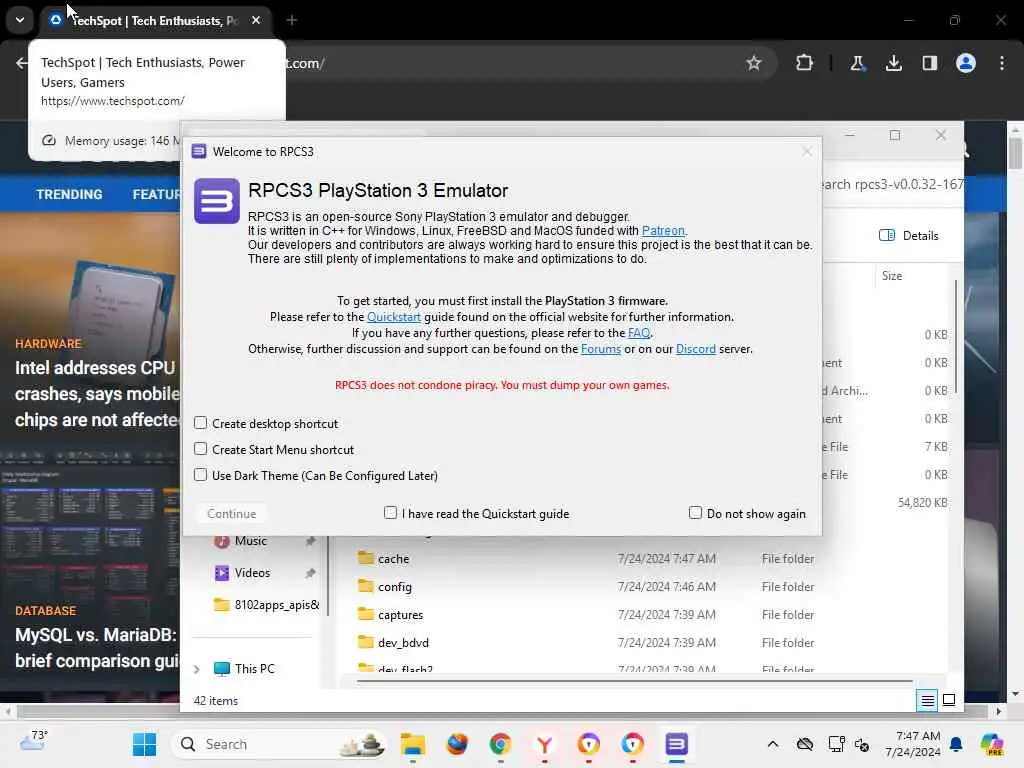Open the Discord server link
Image resolution: width=1024 pixels, height=768 pixels.
click(696, 349)
